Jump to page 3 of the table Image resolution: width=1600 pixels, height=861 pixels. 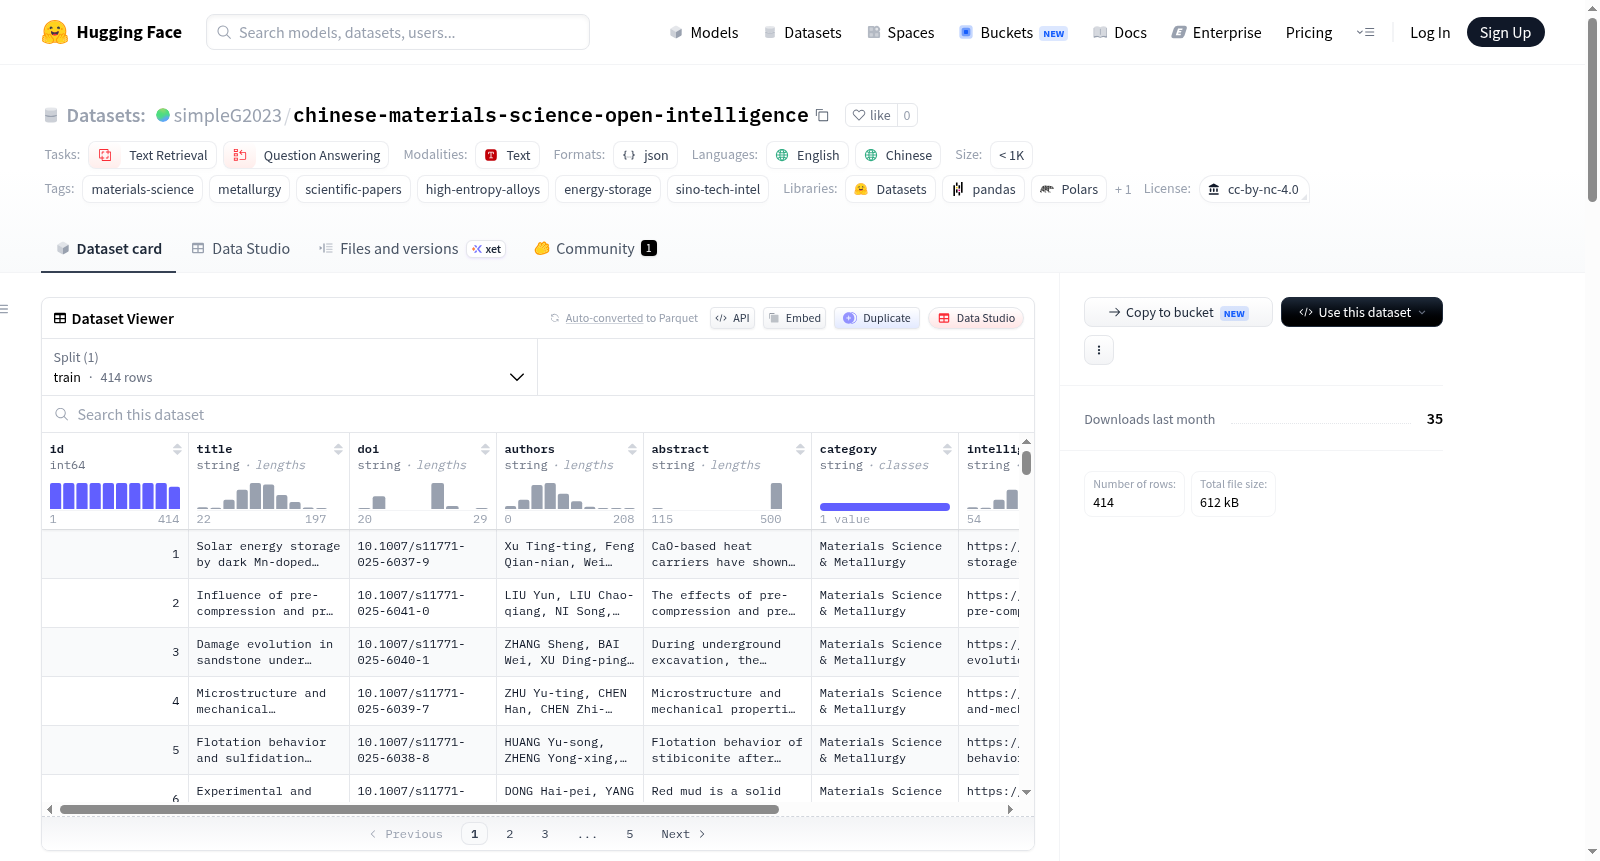coord(544,834)
